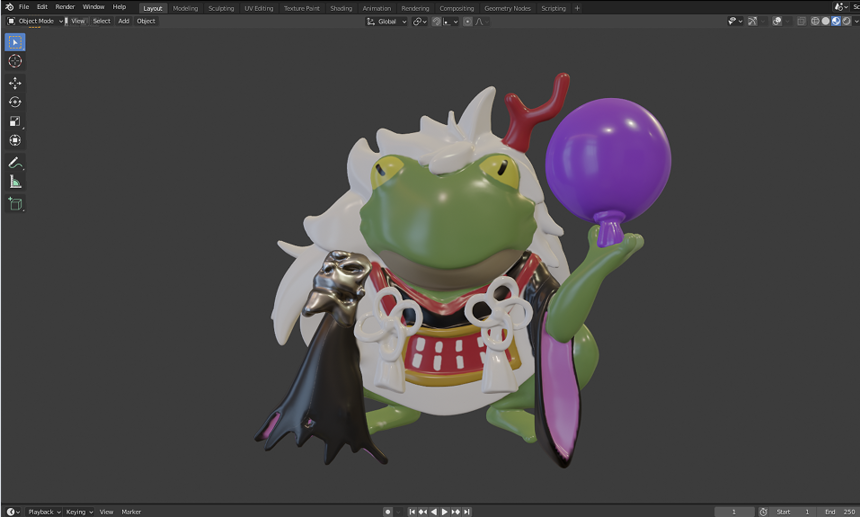This screenshot has width=860, height=517.
Task: Open the viewport View menu
Action: pyautogui.click(x=78, y=21)
